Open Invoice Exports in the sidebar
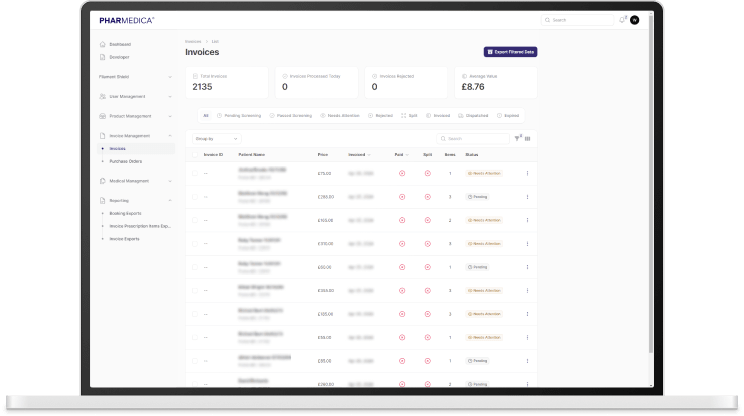Screen dimensions: 744x416 coord(124,239)
